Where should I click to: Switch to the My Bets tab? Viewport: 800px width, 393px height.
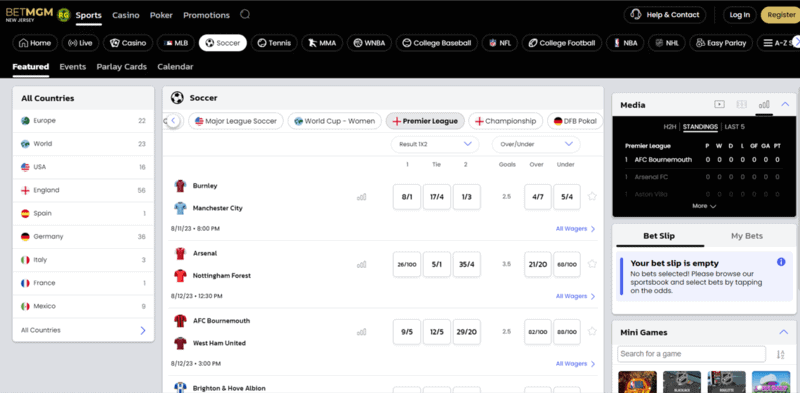pos(746,236)
